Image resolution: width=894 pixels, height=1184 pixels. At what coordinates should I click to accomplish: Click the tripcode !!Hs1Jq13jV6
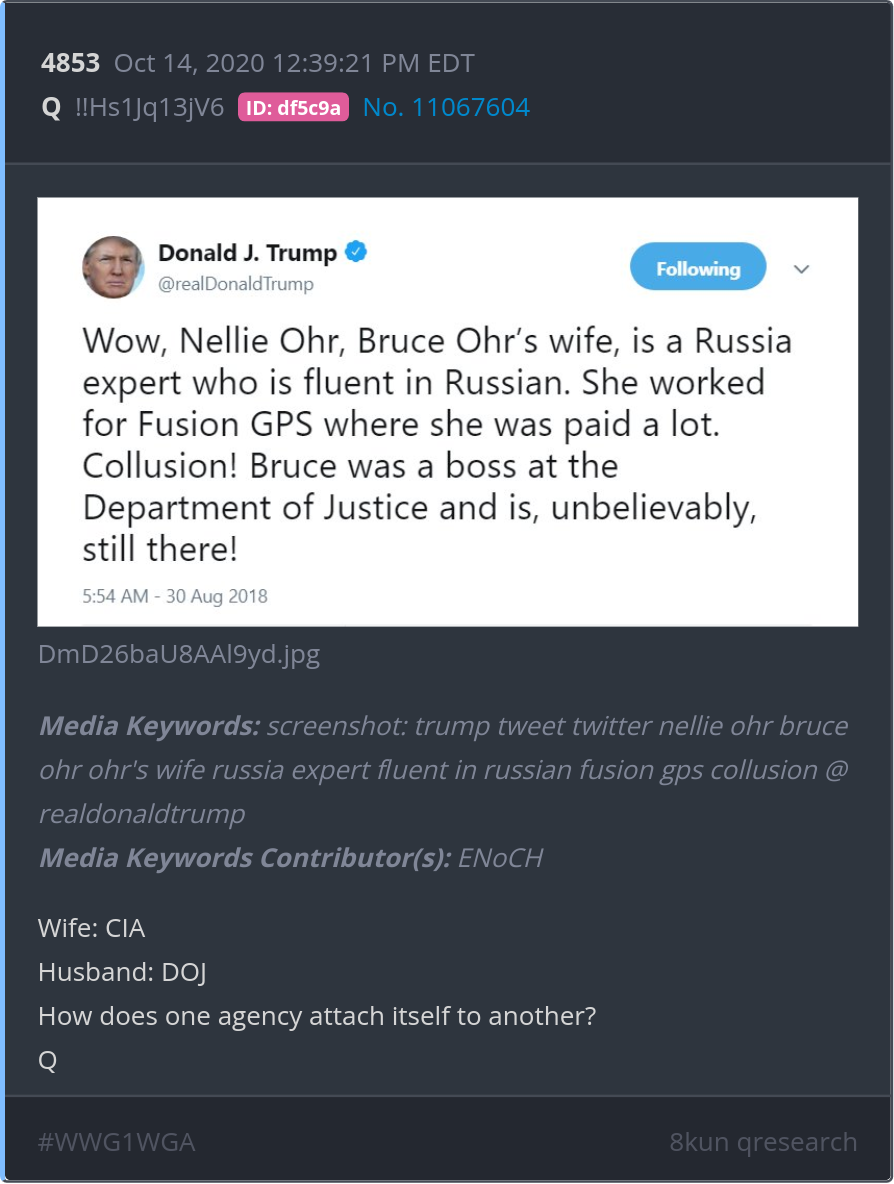149,108
